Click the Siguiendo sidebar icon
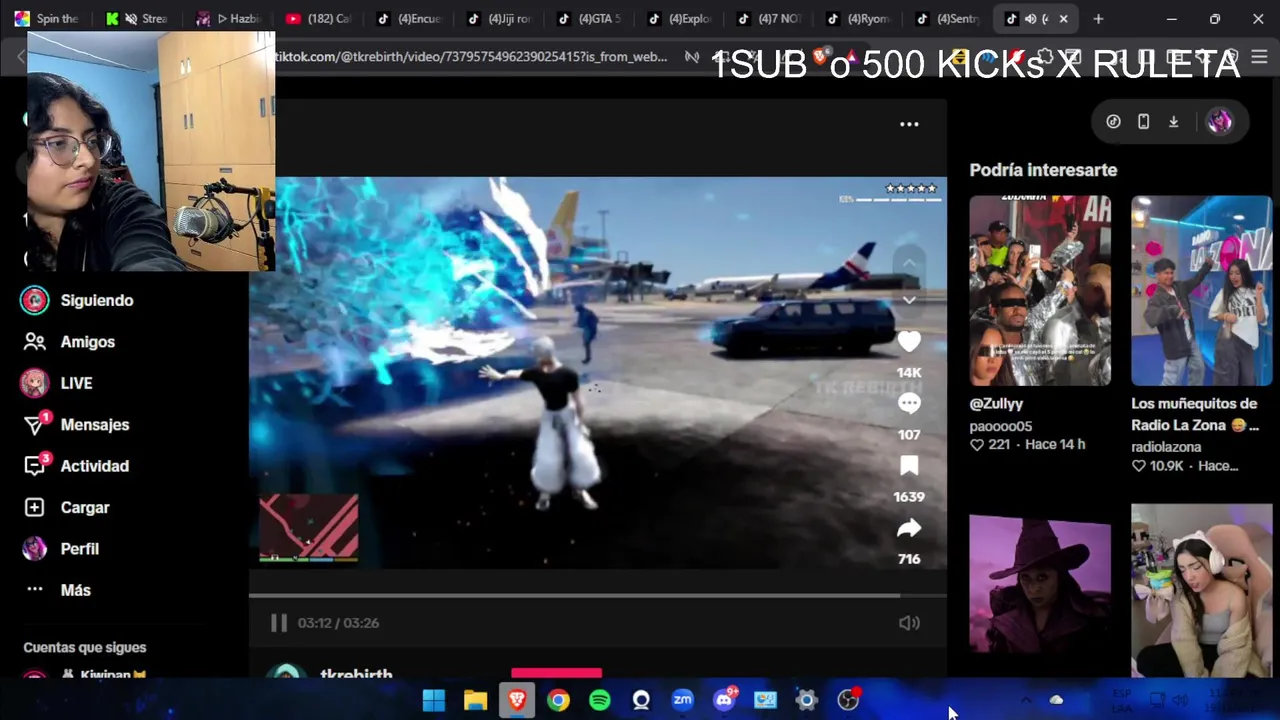The width and height of the screenshot is (1280, 720). [35, 300]
